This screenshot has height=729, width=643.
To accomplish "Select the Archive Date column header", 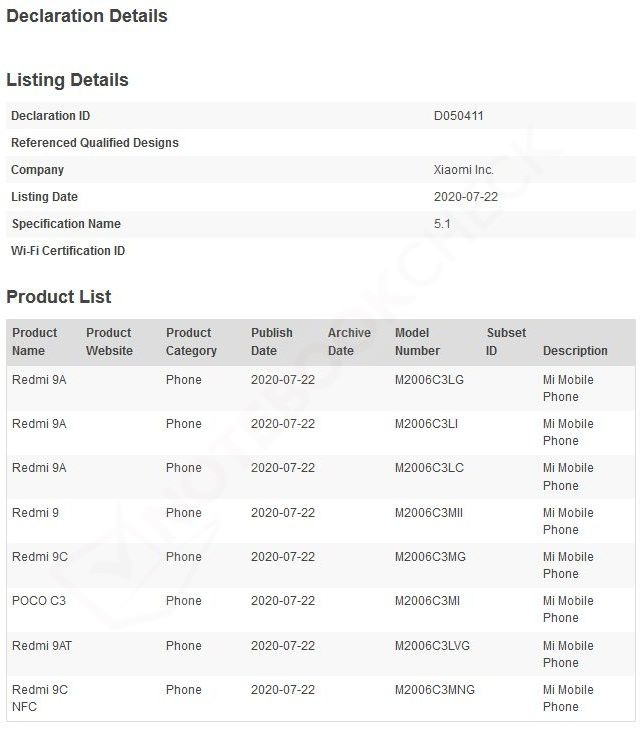I will point(349,342).
